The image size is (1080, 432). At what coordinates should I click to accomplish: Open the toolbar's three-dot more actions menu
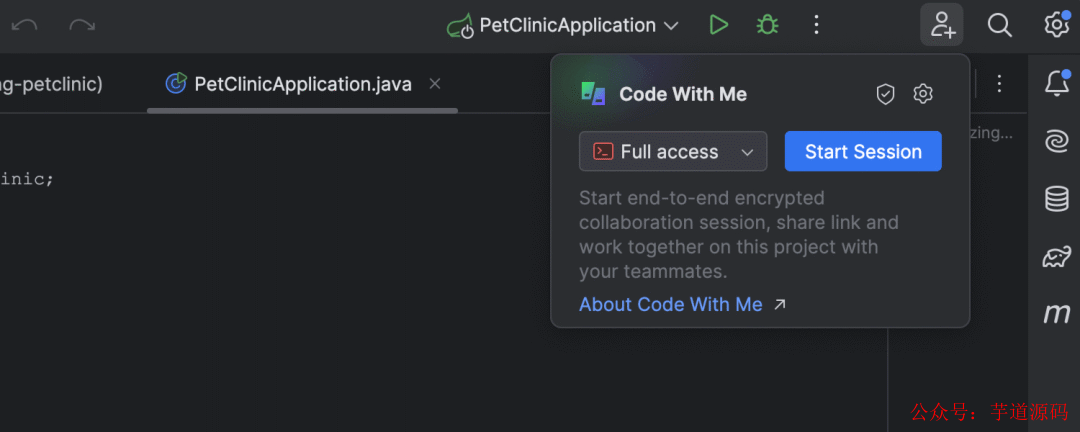click(817, 25)
